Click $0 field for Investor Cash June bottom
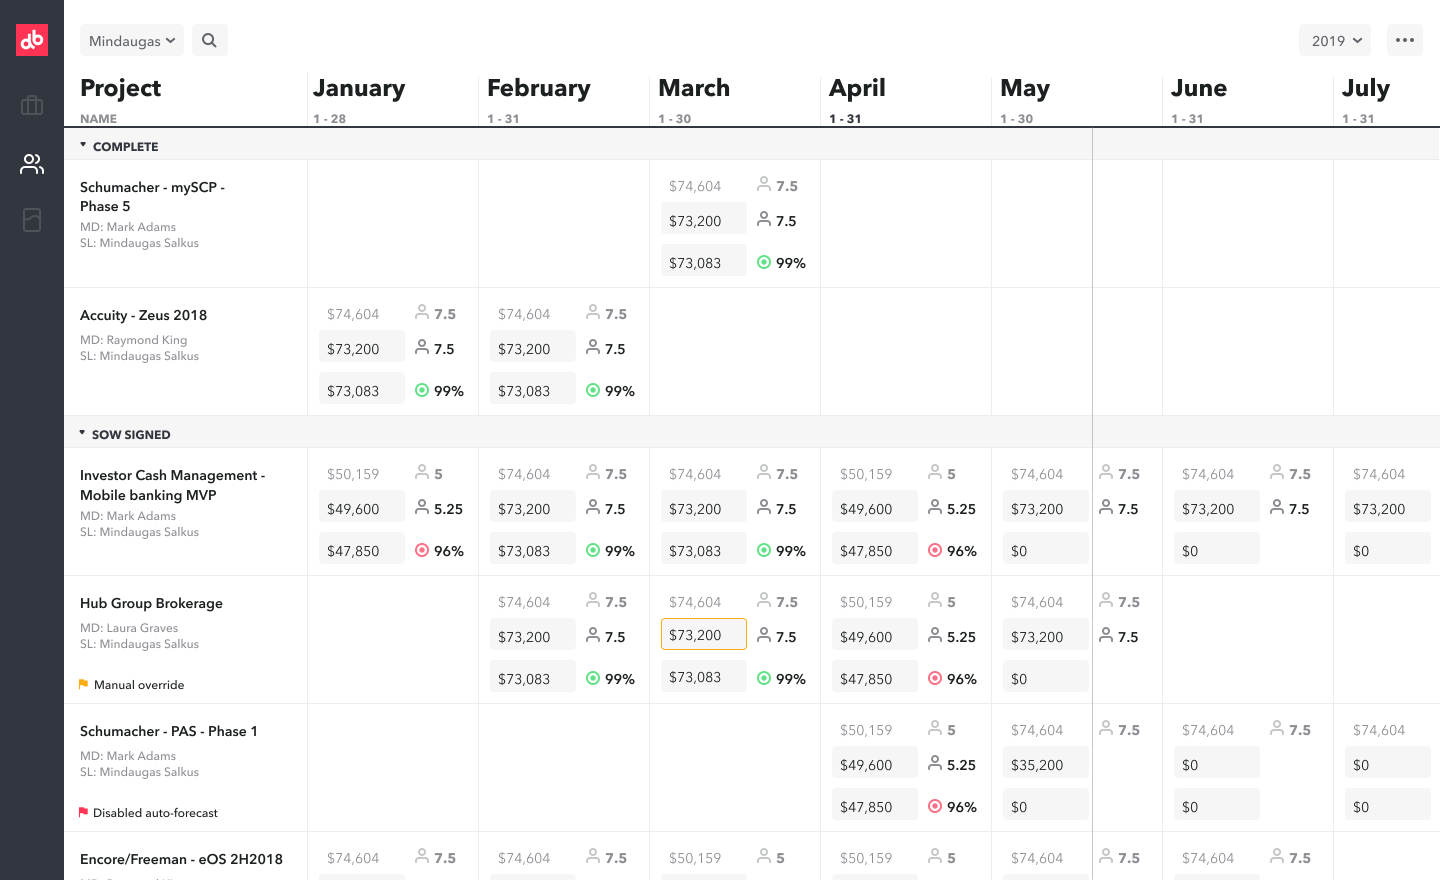This screenshot has width=1440, height=880. coord(1217,550)
